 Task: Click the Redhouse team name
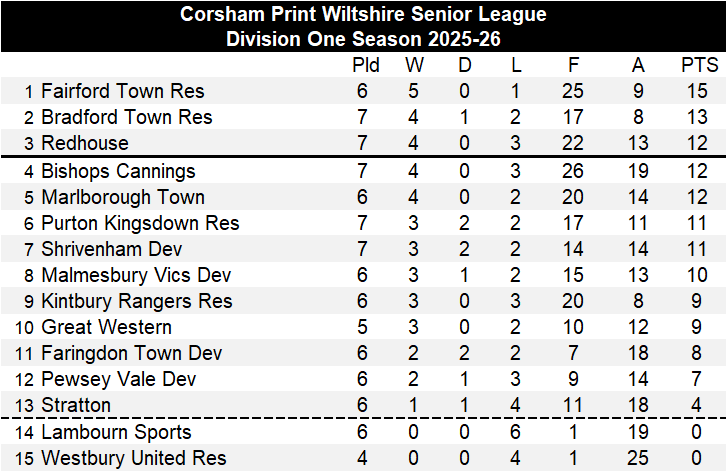point(80,144)
